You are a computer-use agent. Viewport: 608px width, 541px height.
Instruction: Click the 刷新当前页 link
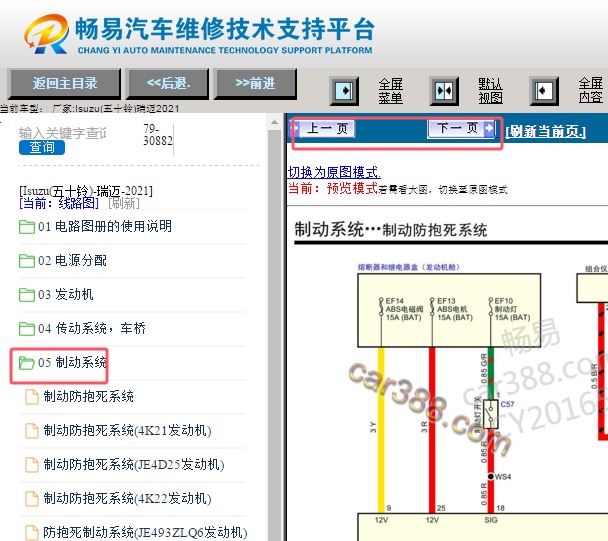545,131
